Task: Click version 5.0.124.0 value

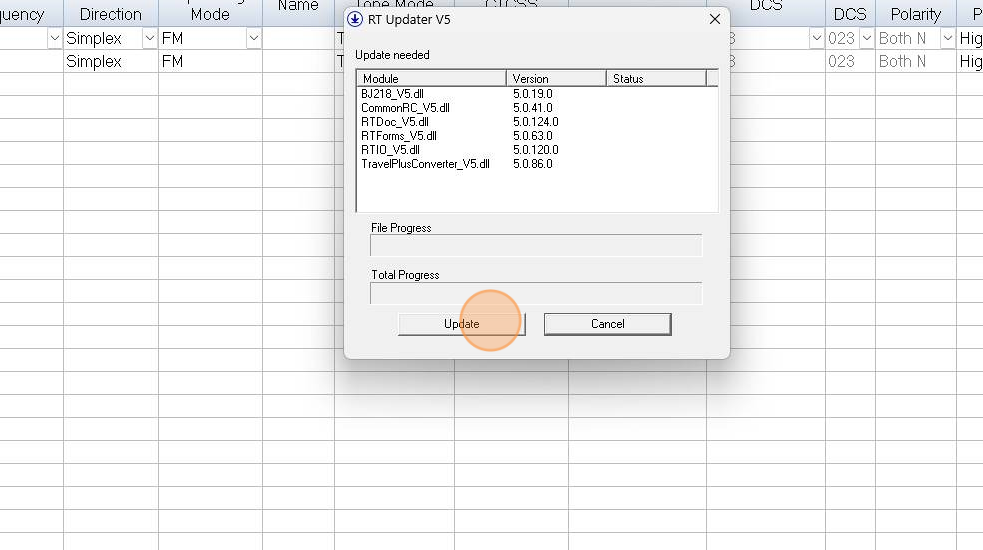Action: (x=535, y=122)
